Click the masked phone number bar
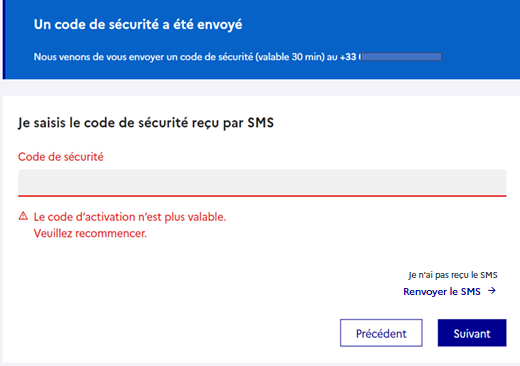The width and height of the screenshot is (520, 366). (401, 57)
